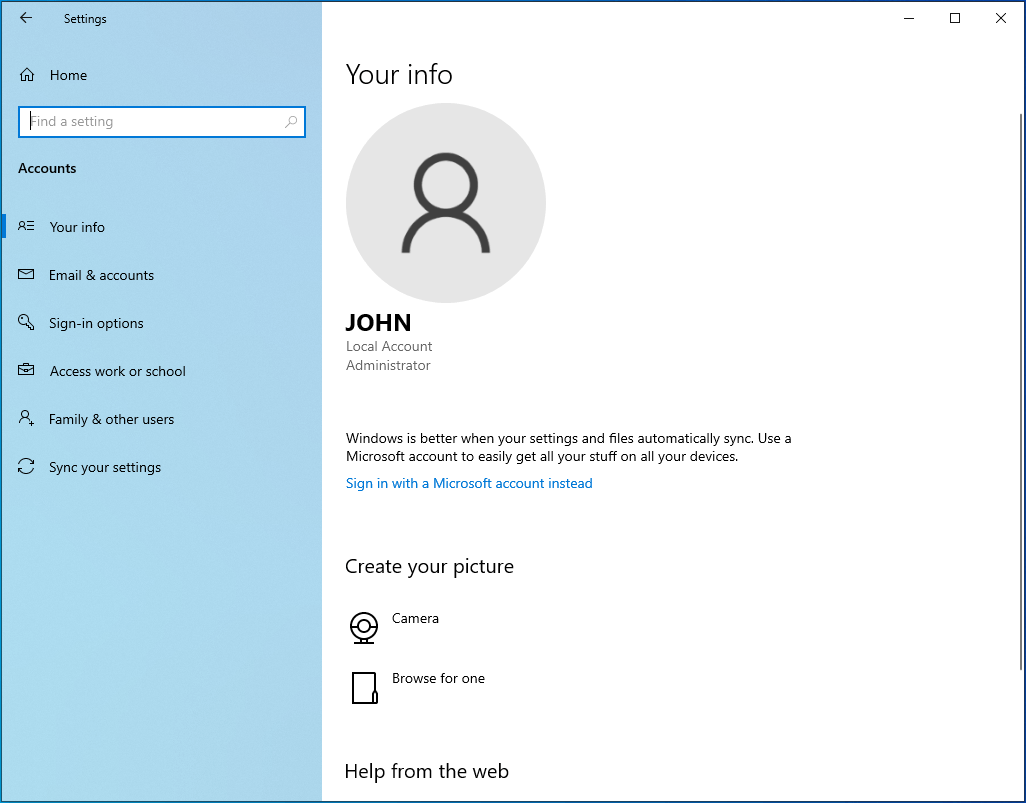Select Browse for one picture option
The height and width of the screenshot is (803, 1026).
point(438,679)
